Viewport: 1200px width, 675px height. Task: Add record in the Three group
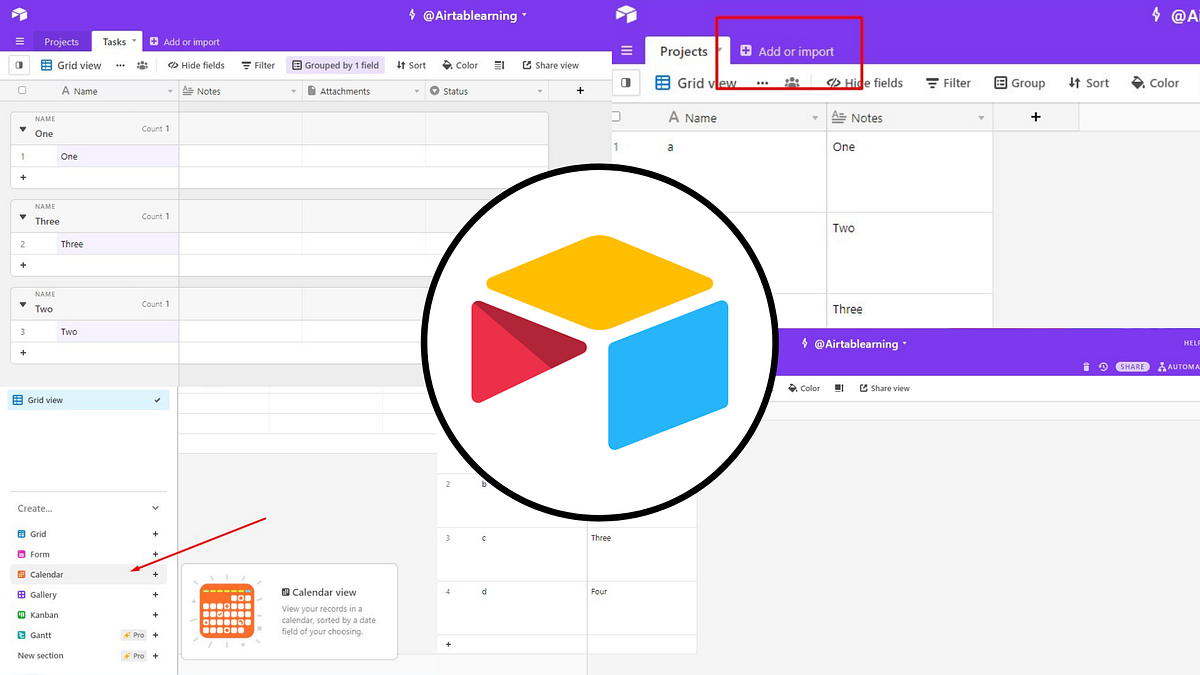[23, 265]
